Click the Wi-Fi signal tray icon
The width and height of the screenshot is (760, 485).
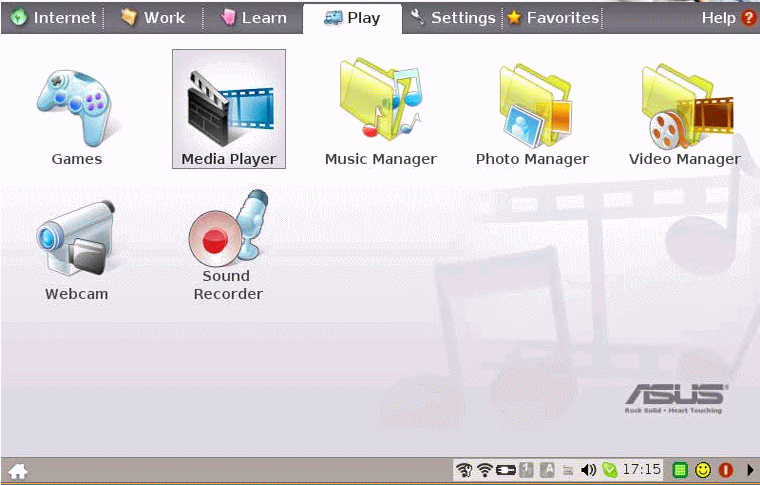484,469
